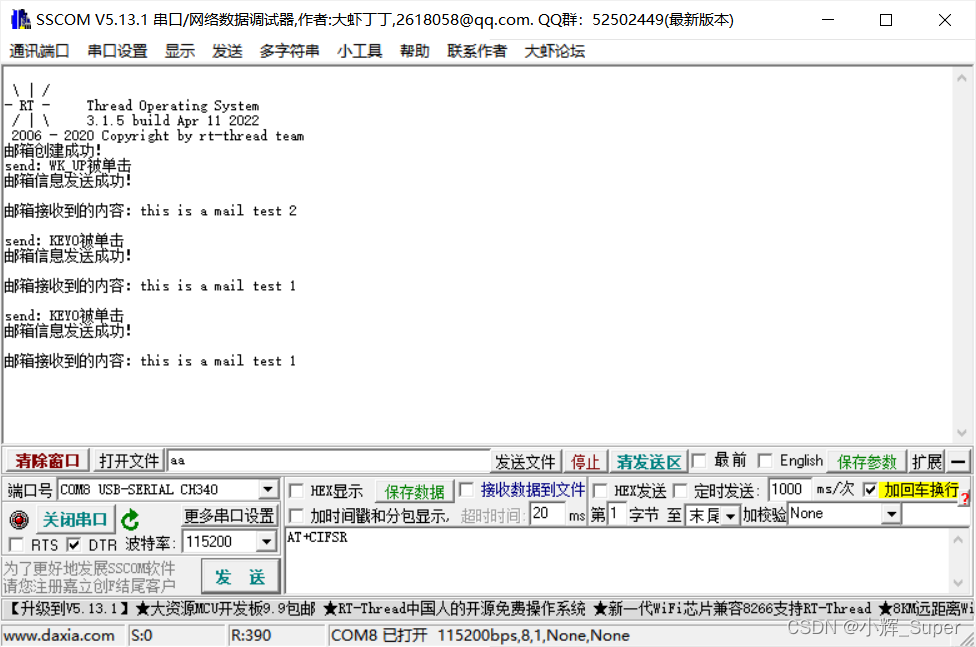
Task: Open the 端口号 COM8 port dropdown
Action: [x=268, y=489]
